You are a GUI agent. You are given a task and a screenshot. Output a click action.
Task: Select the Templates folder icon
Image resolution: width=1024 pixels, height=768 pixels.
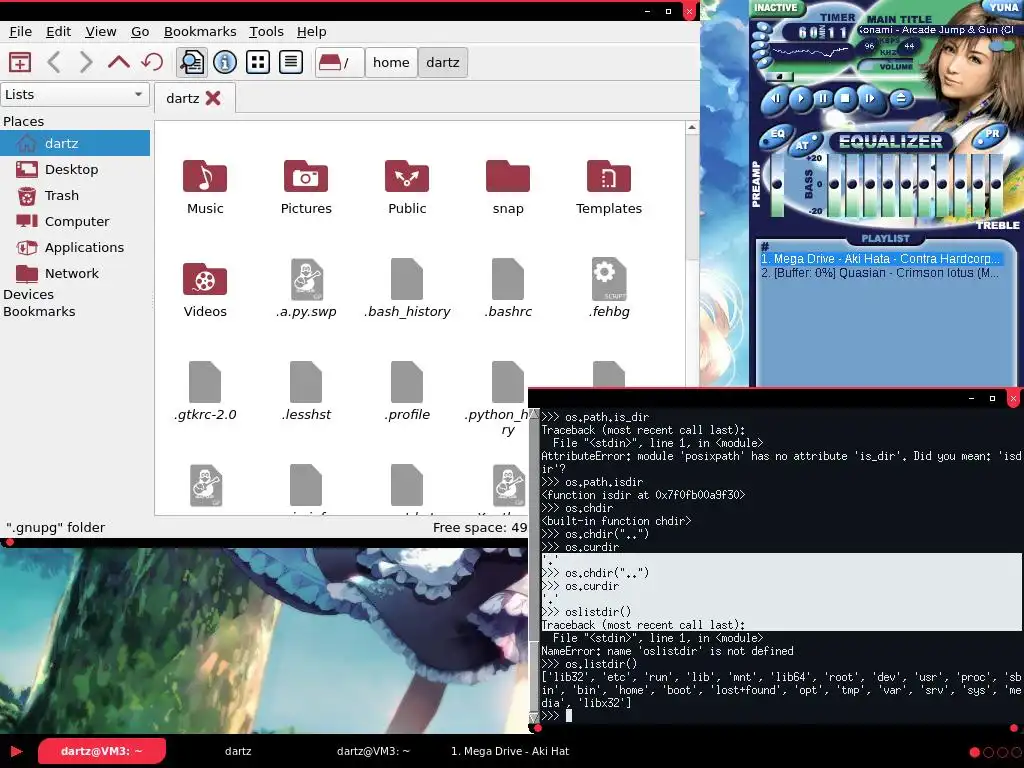609,176
